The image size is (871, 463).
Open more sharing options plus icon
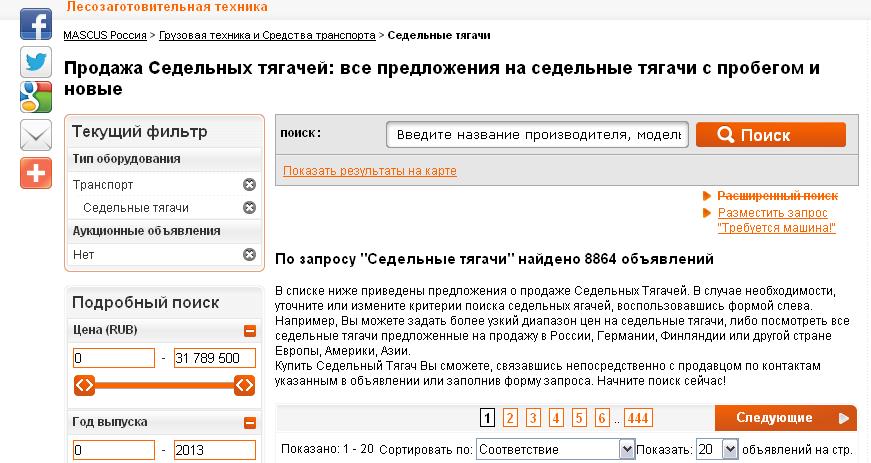click(x=36, y=173)
